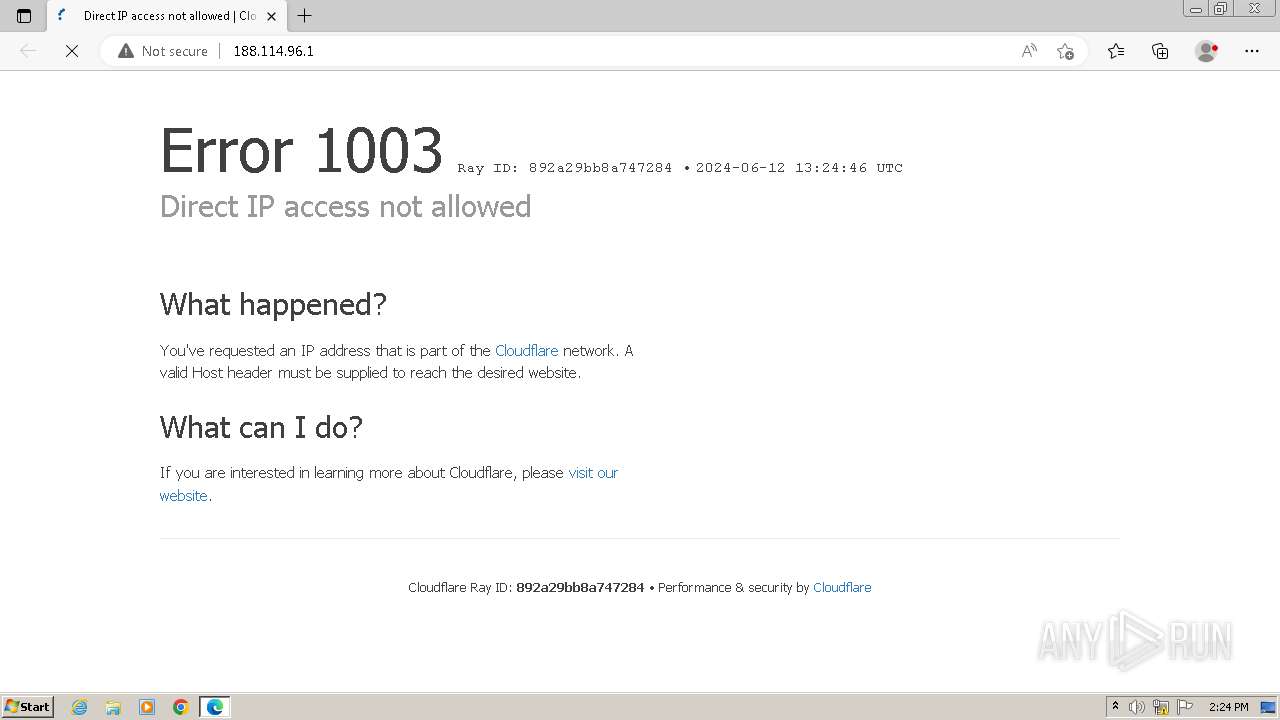
Task: Open the Cloudflare link in the footer
Action: [x=842, y=587]
